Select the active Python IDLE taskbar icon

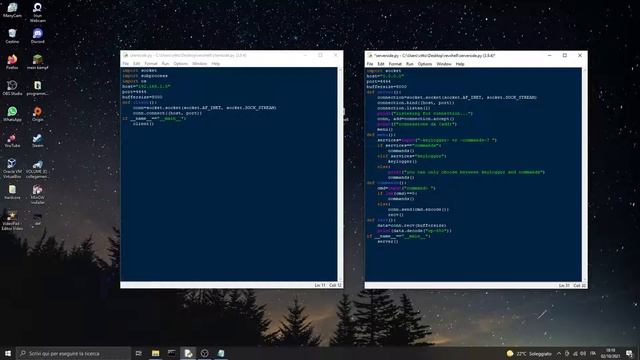[188, 353]
